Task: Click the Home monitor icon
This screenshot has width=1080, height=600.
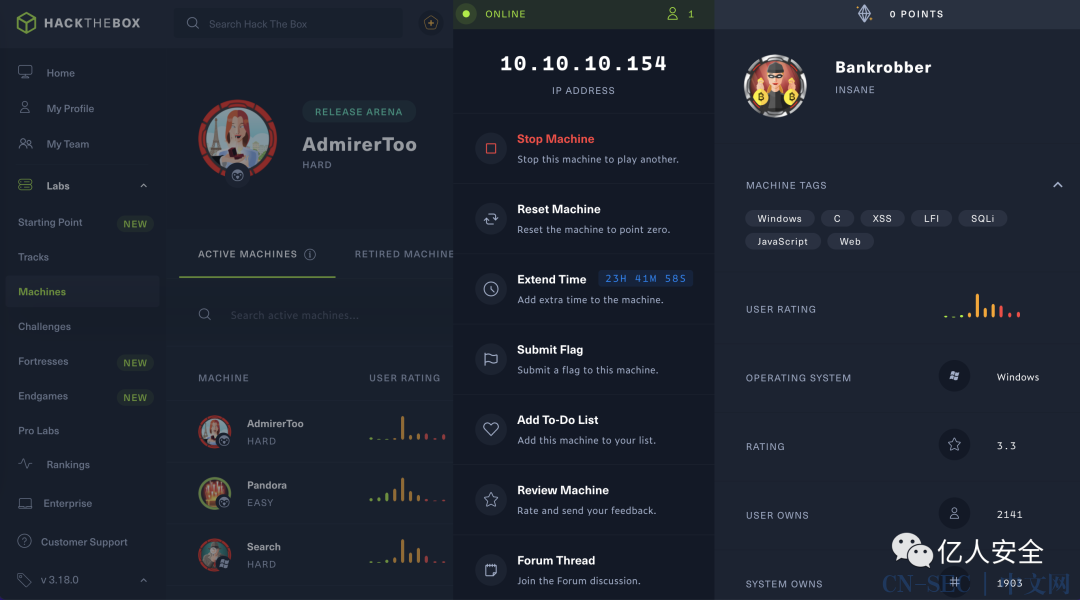Action: click(25, 72)
